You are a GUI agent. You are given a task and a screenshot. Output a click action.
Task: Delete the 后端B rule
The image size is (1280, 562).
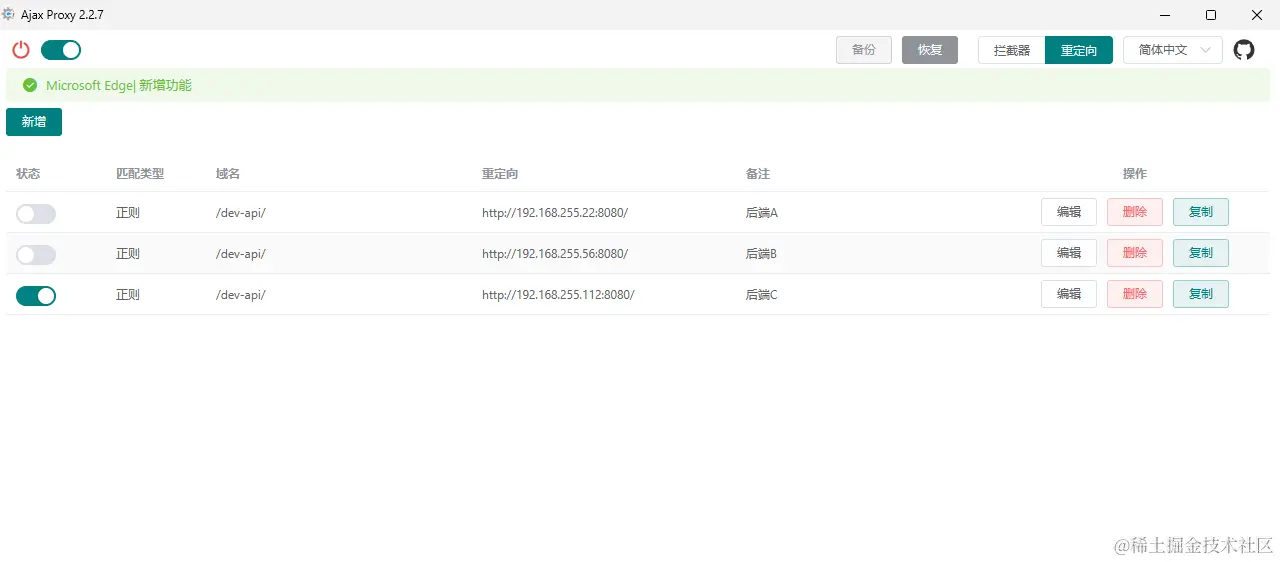1135,253
